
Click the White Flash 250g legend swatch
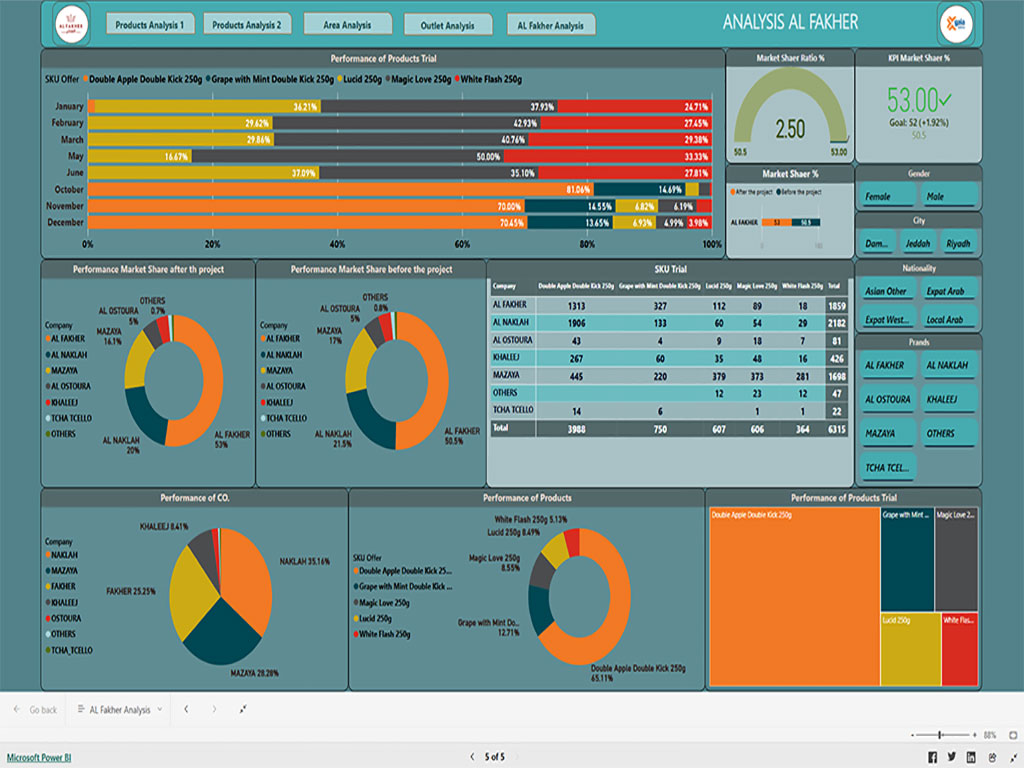tap(458, 79)
